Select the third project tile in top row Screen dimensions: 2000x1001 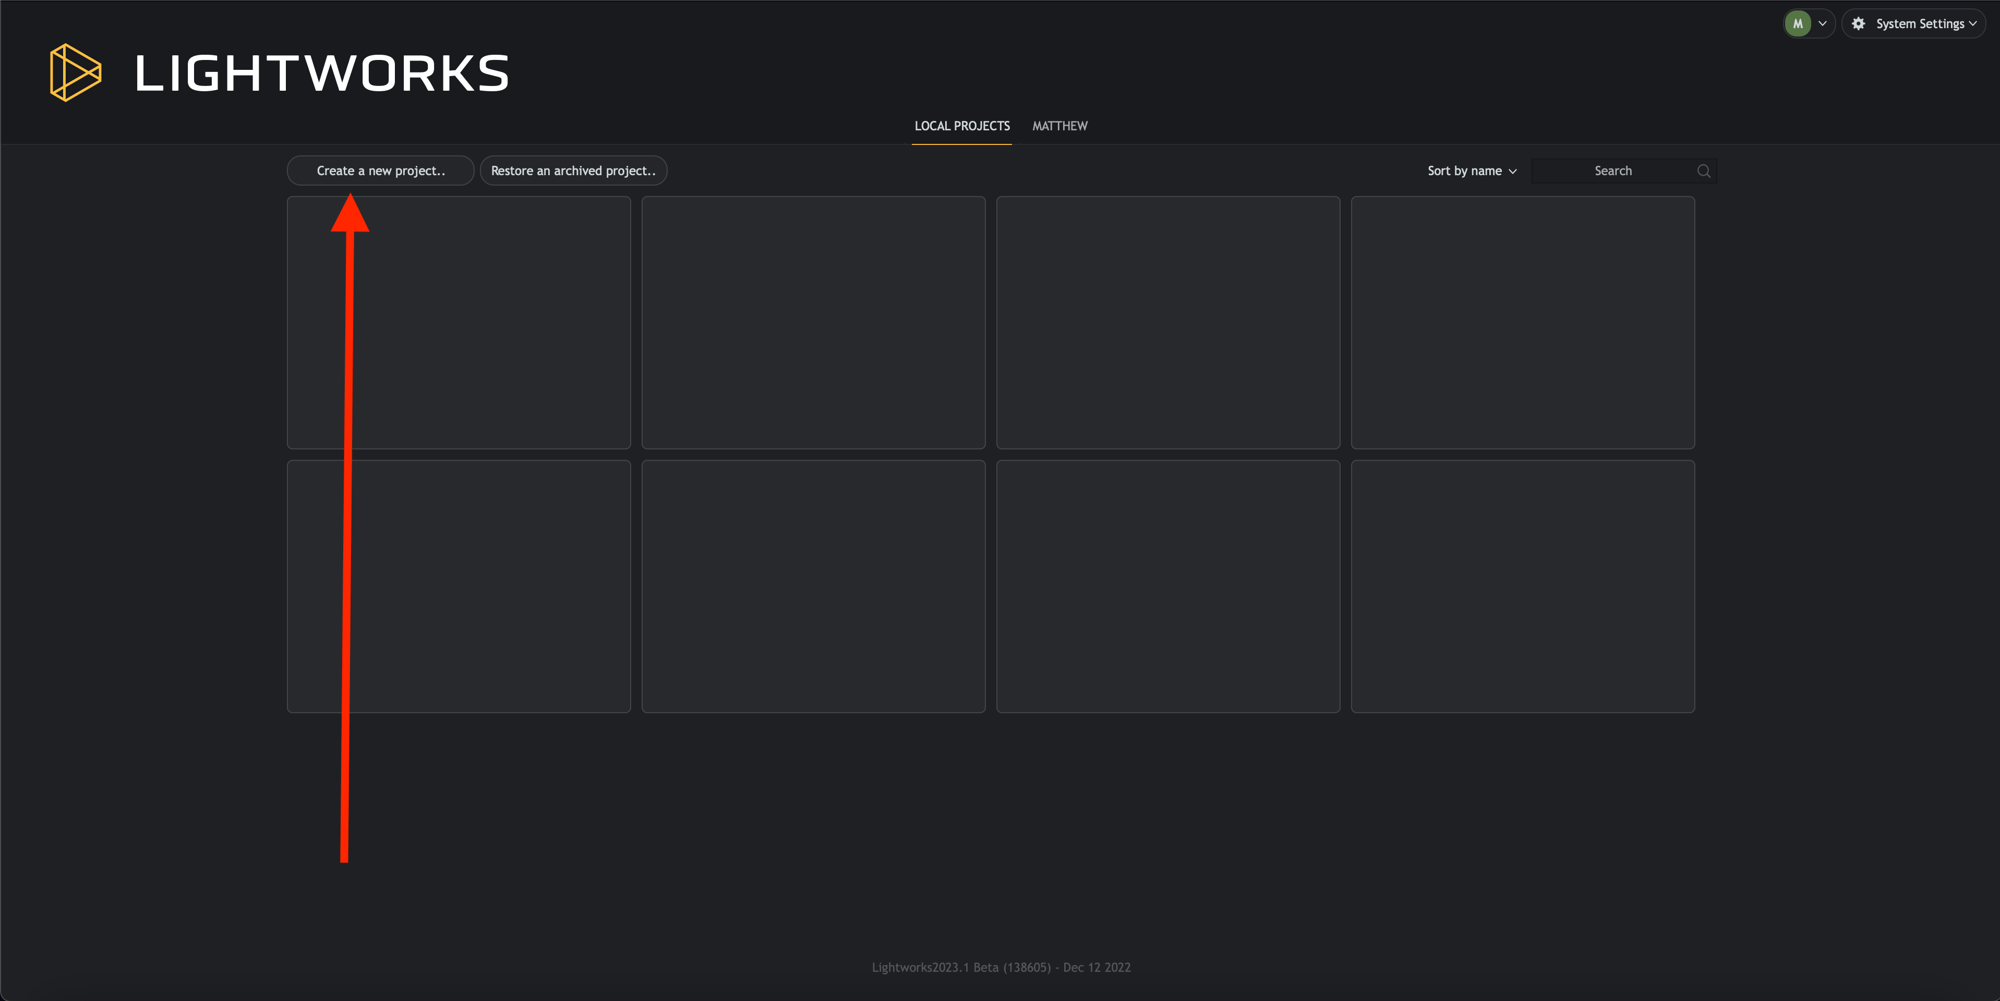click(x=1168, y=322)
